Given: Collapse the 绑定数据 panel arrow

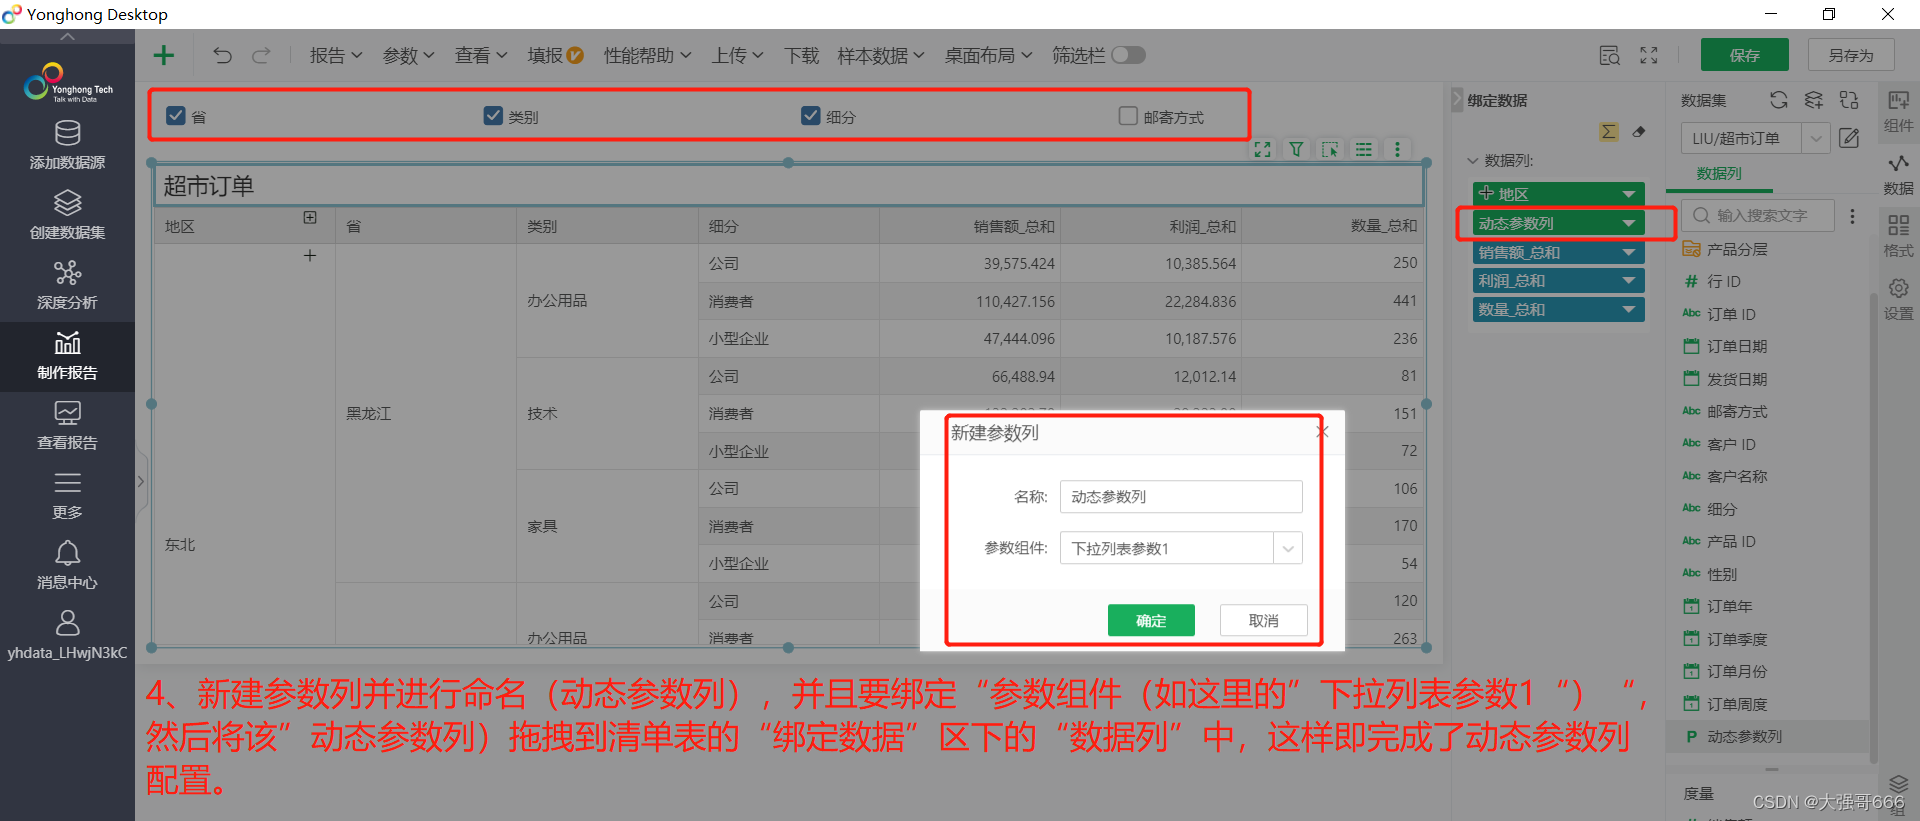Looking at the screenshot, I should (x=1457, y=99).
